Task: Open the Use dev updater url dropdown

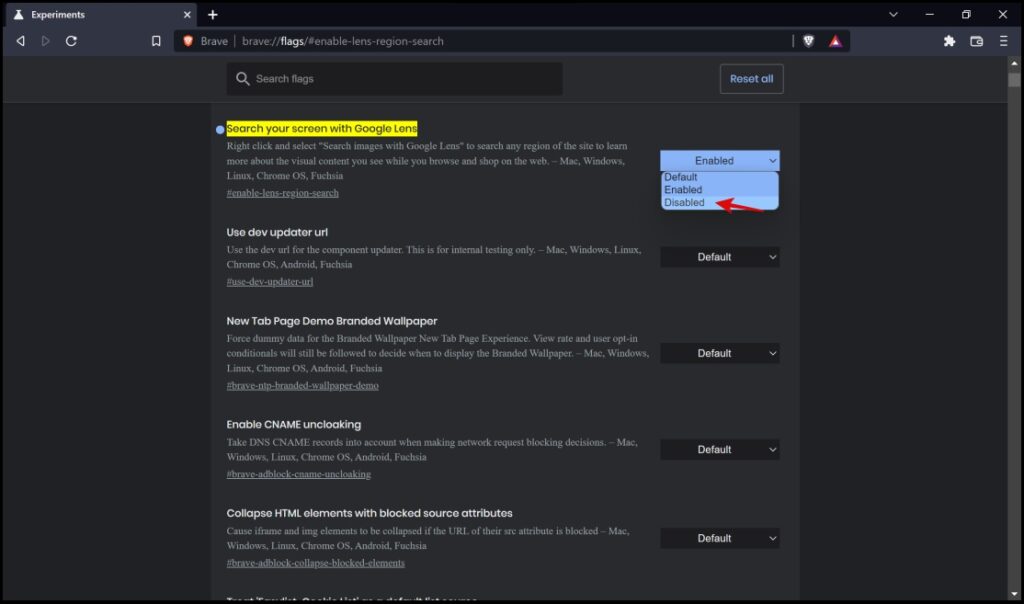Action: pyautogui.click(x=720, y=257)
